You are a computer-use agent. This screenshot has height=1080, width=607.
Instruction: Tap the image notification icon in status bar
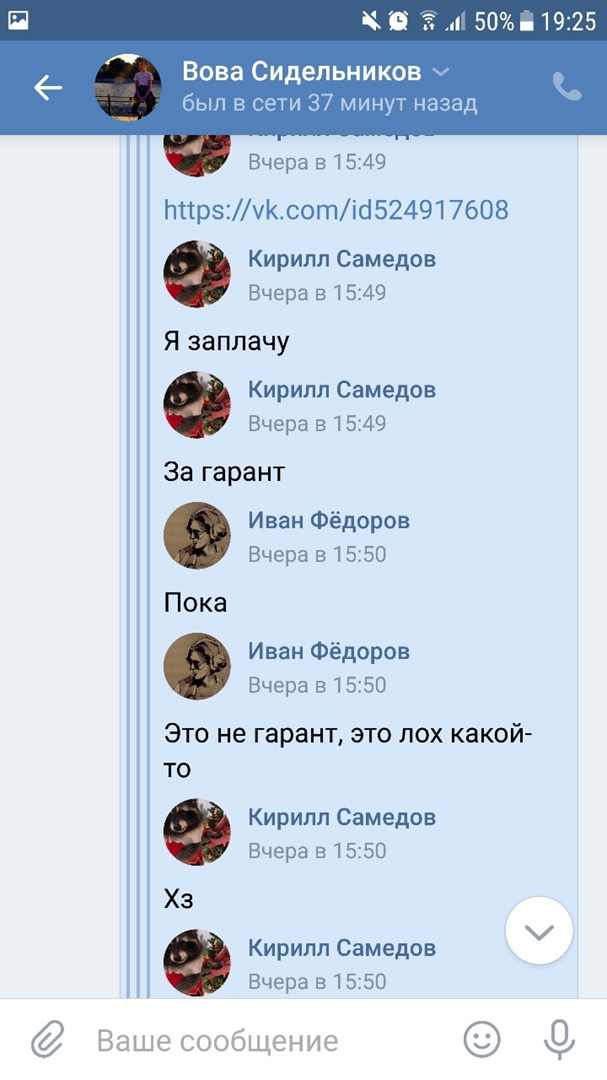click(19, 21)
